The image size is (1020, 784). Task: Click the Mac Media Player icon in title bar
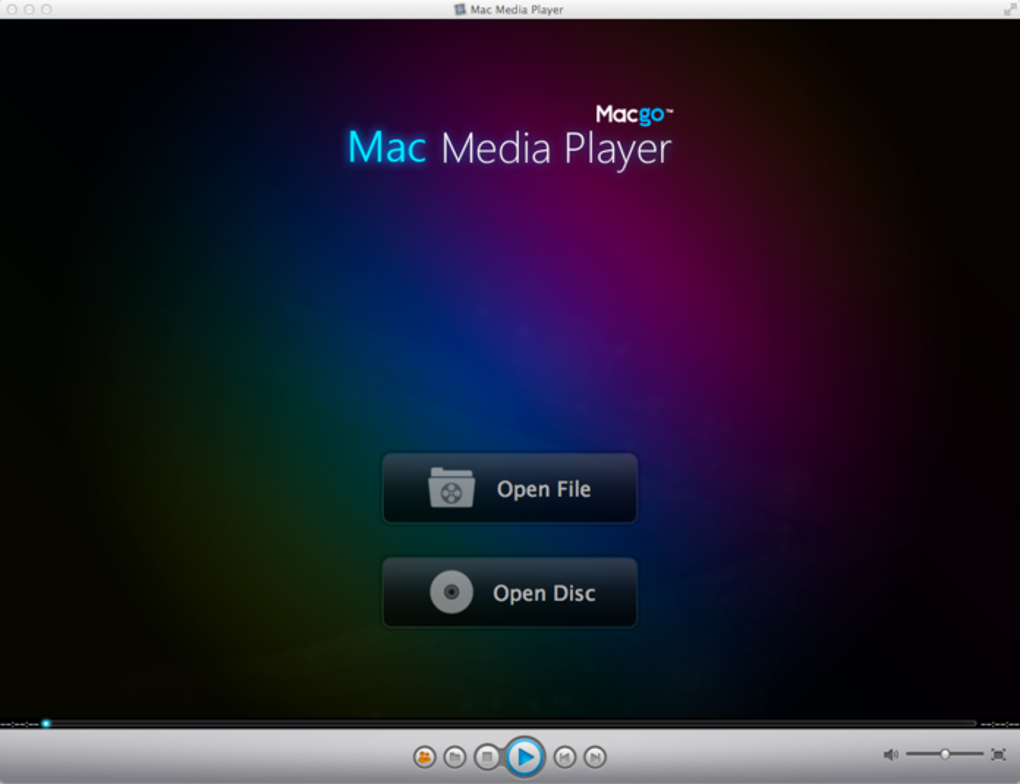coord(460,9)
